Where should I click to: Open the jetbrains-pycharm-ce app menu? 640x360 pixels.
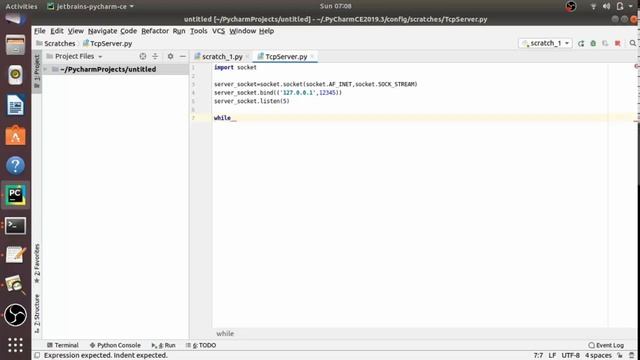(91, 6)
